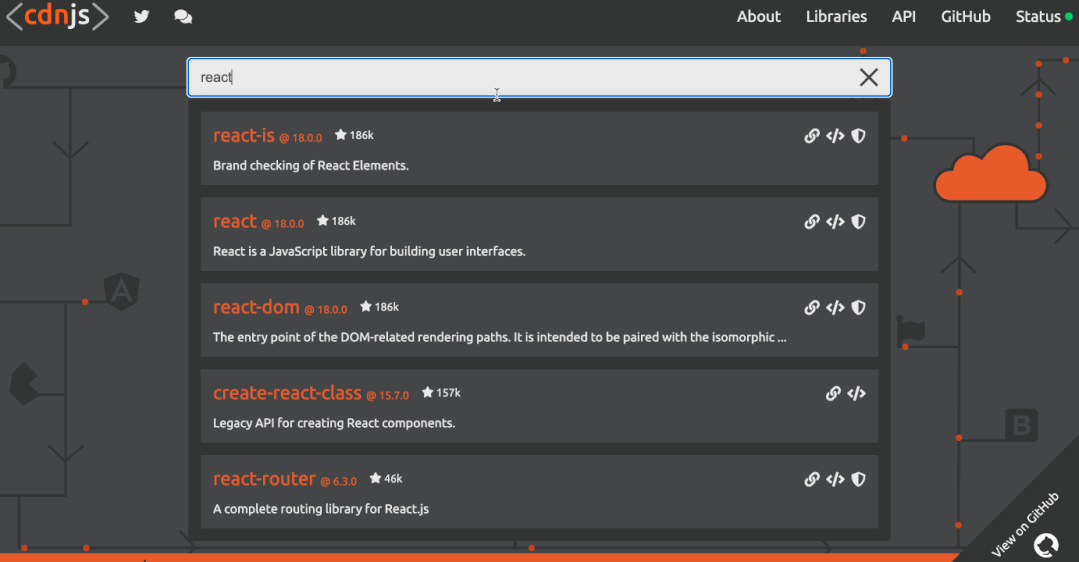Copy SRI shield icon for react-is
Viewport: 1079px width, 562px height.
point(858,136)
